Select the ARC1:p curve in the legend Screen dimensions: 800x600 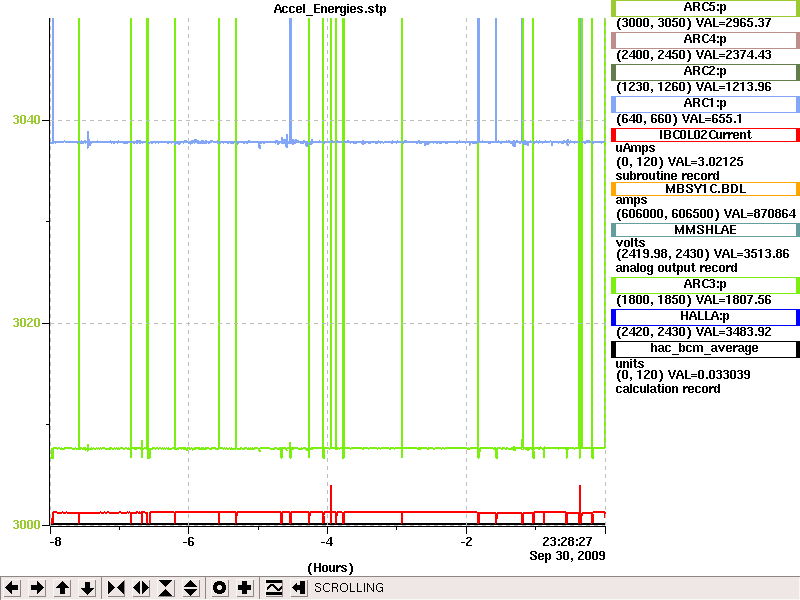(705, 104)
